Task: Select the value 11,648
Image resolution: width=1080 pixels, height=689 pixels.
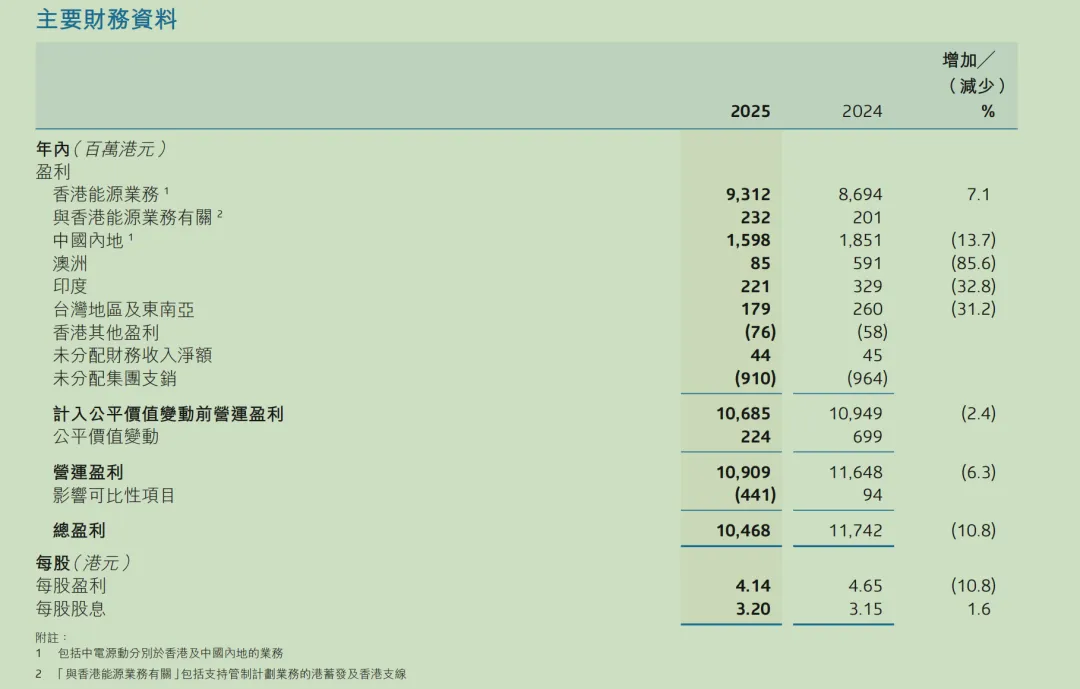Action: point(855,472)
